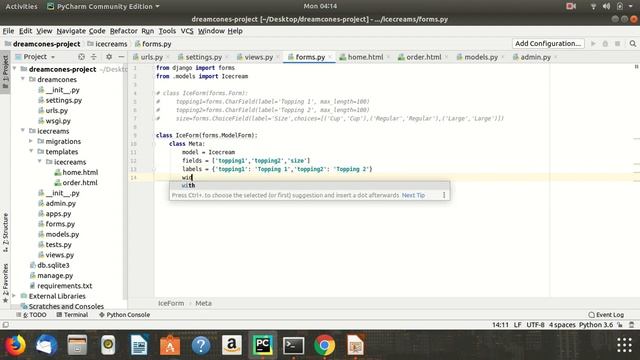This screenshot has width=640, height=360.
Task: Click Python 3.6 interpreter in status bar
Action: pyautogui.click(x=596, y=325)
